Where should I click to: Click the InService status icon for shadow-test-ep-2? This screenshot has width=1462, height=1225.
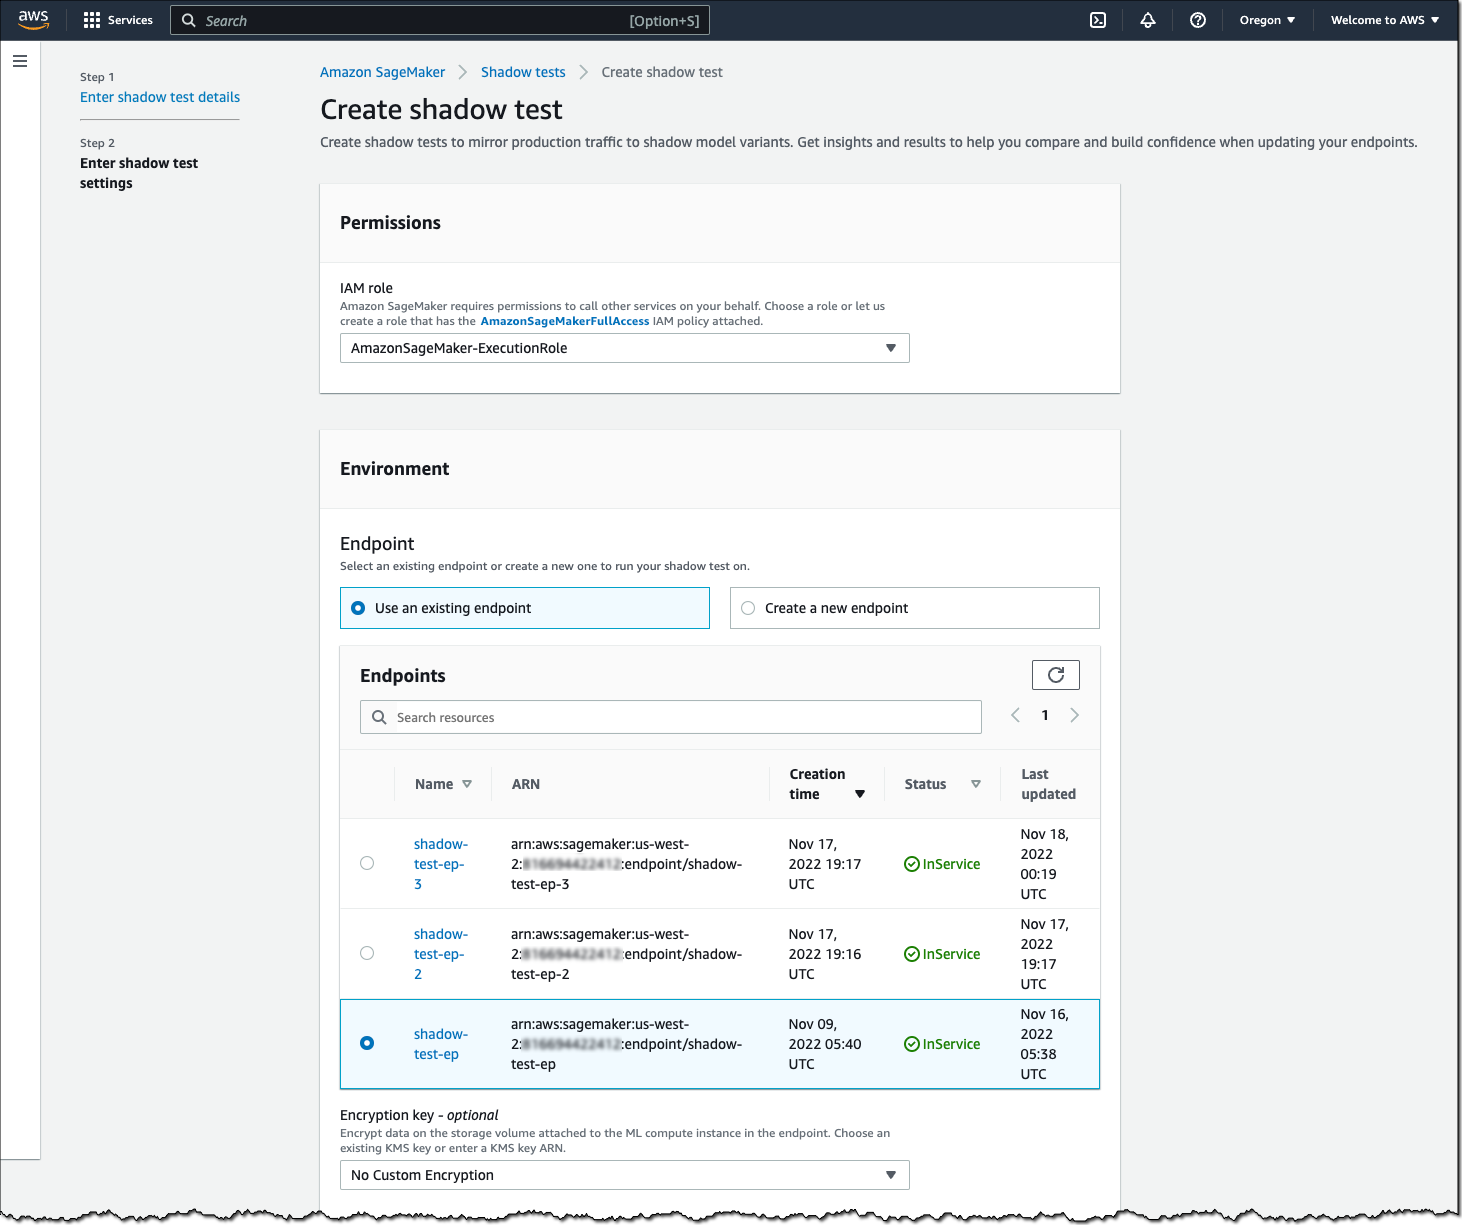(x=912, y=954)
